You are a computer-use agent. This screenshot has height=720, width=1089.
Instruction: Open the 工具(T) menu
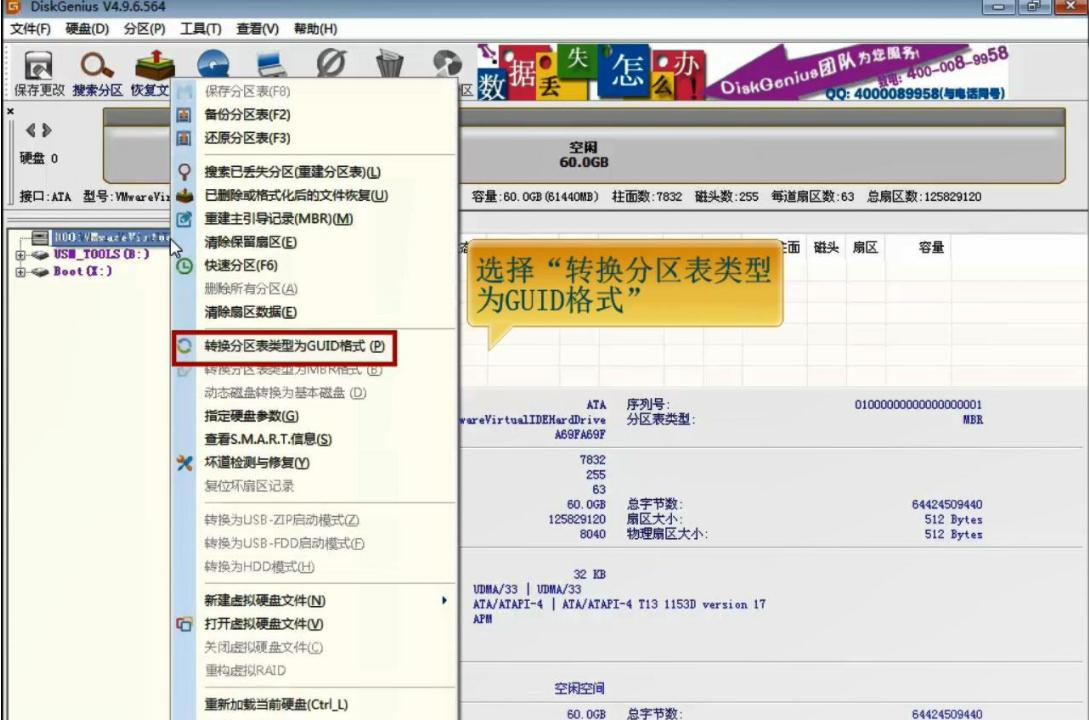198,29
